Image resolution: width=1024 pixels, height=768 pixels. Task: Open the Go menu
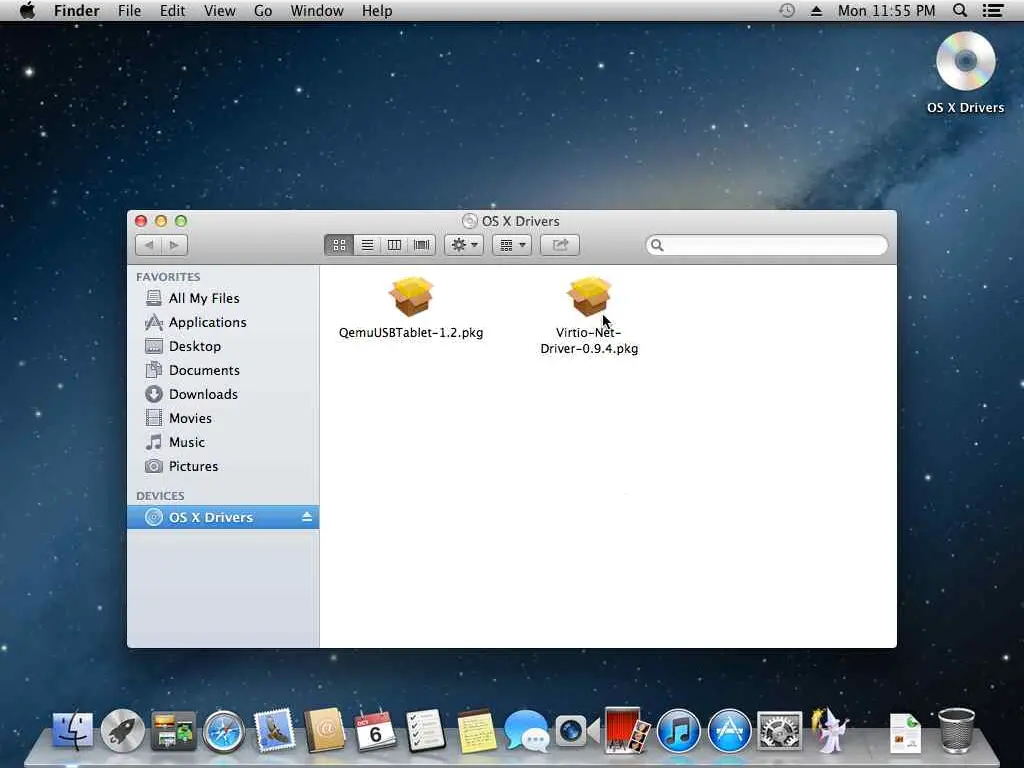click(x=263, y=10)
